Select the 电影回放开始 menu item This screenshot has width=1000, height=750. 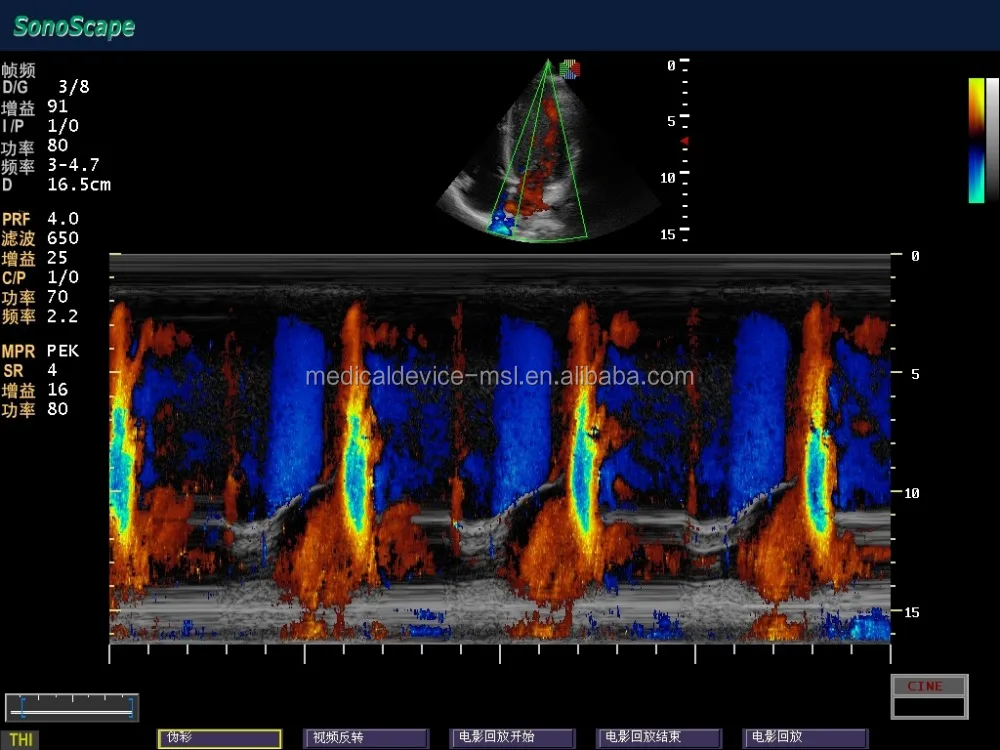[x=512, y=737]
